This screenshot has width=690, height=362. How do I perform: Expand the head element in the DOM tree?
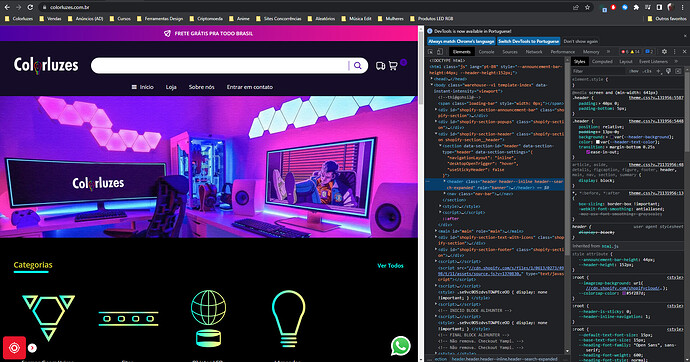432,79
